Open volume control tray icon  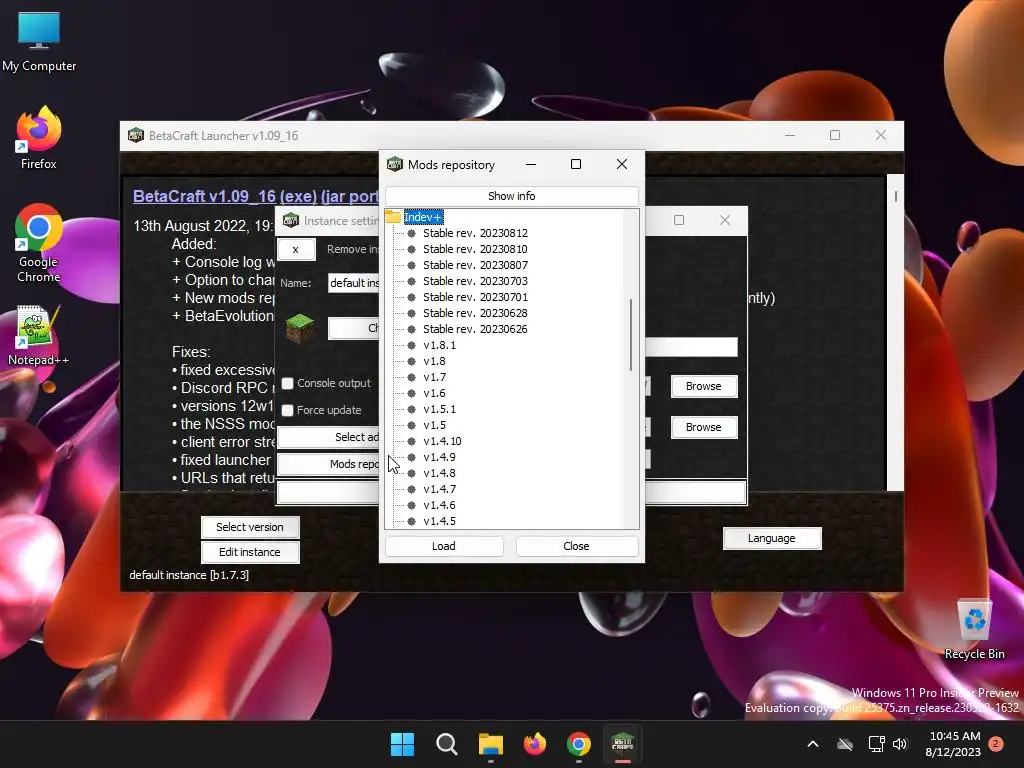pos(901,744)
